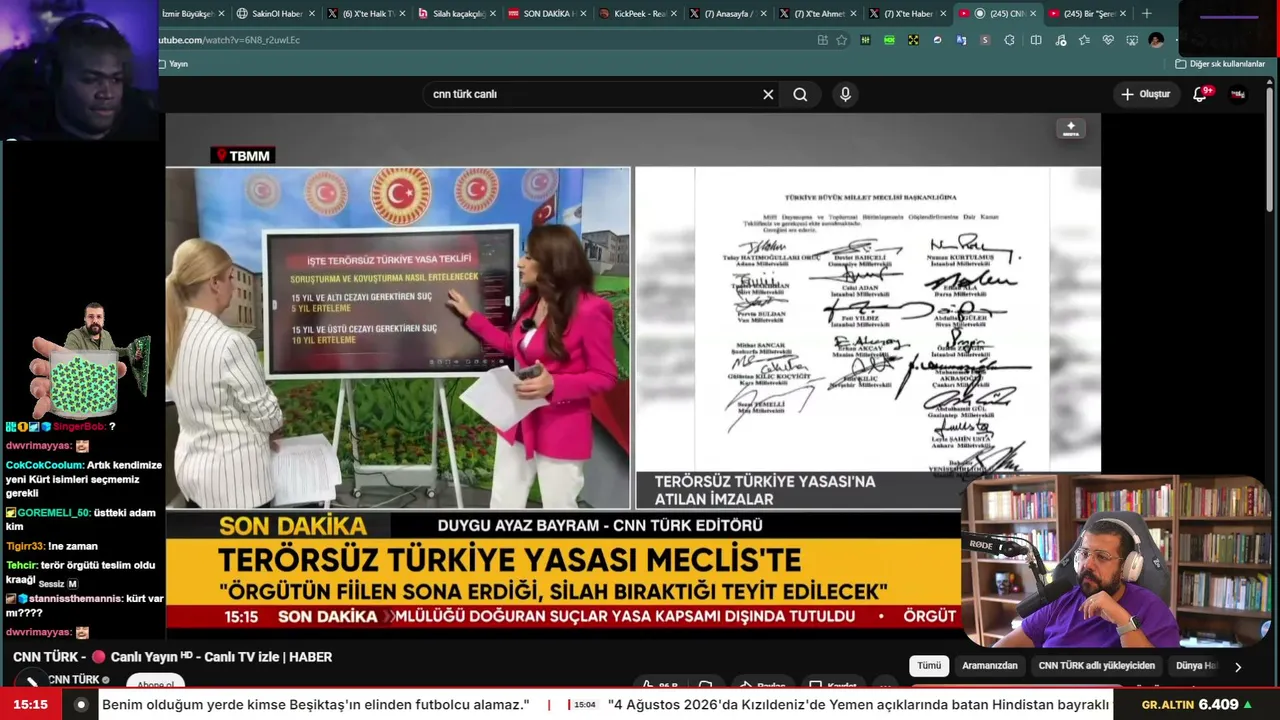Click the screenshot capture toolbar icon

(1132, 40)
